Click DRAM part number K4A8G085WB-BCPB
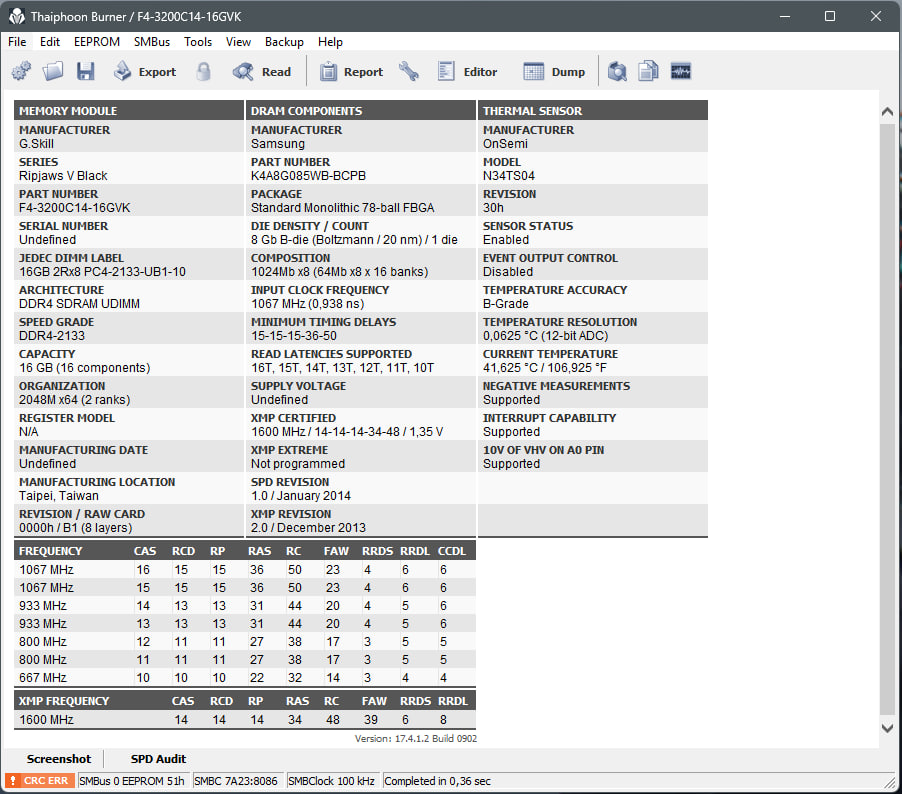The width and height of the screenshot is (902, 794). click(x=308, y=175)
